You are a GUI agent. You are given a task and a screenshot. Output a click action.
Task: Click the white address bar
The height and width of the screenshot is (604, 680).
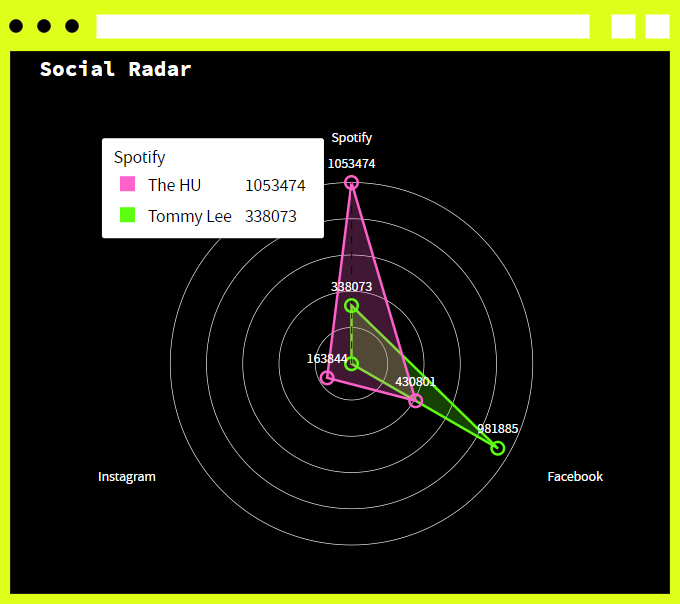point(343,26)
